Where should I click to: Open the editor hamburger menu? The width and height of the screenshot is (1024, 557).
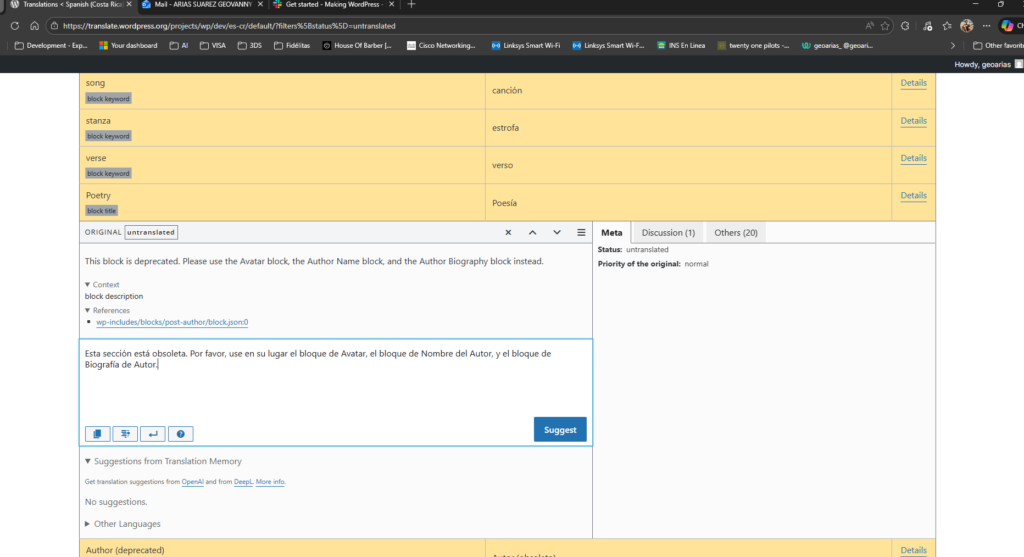[581, 232]
